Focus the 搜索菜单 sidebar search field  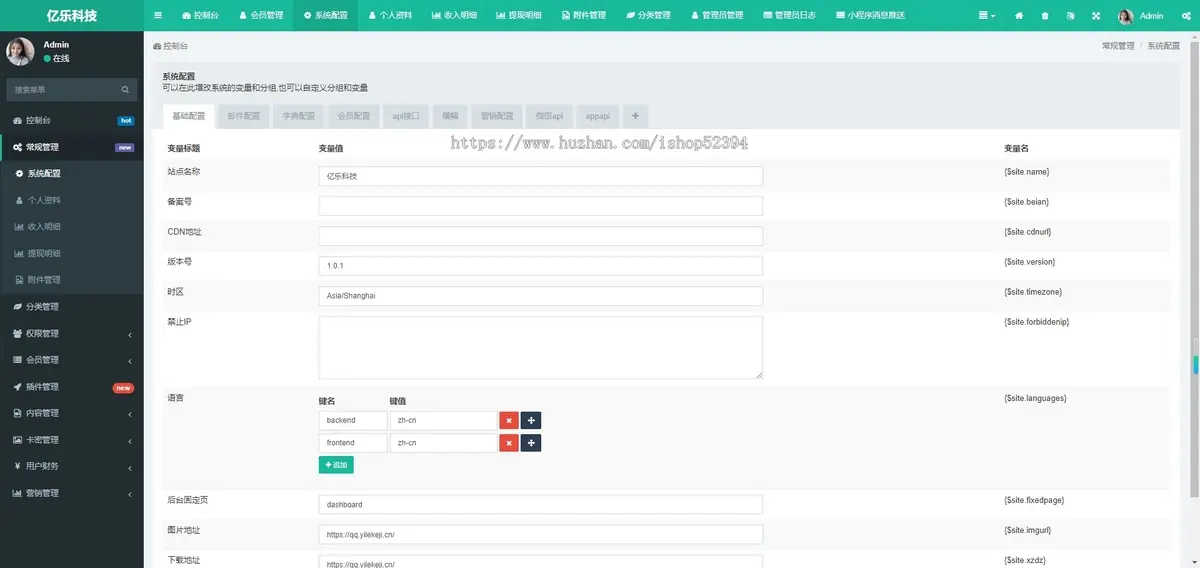coord(63,90)
